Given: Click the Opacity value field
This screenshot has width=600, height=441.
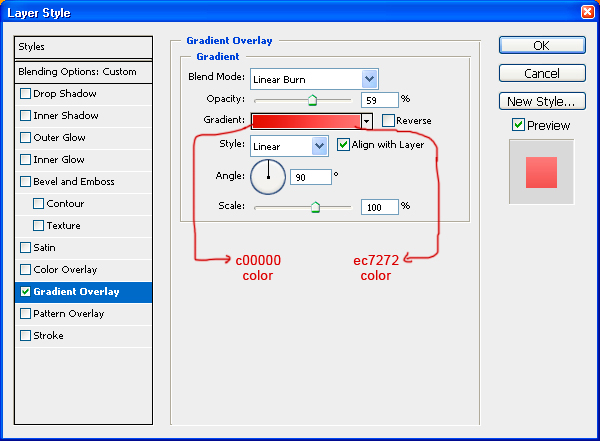Looking at the screenshot, I should [x=380, y=100].
